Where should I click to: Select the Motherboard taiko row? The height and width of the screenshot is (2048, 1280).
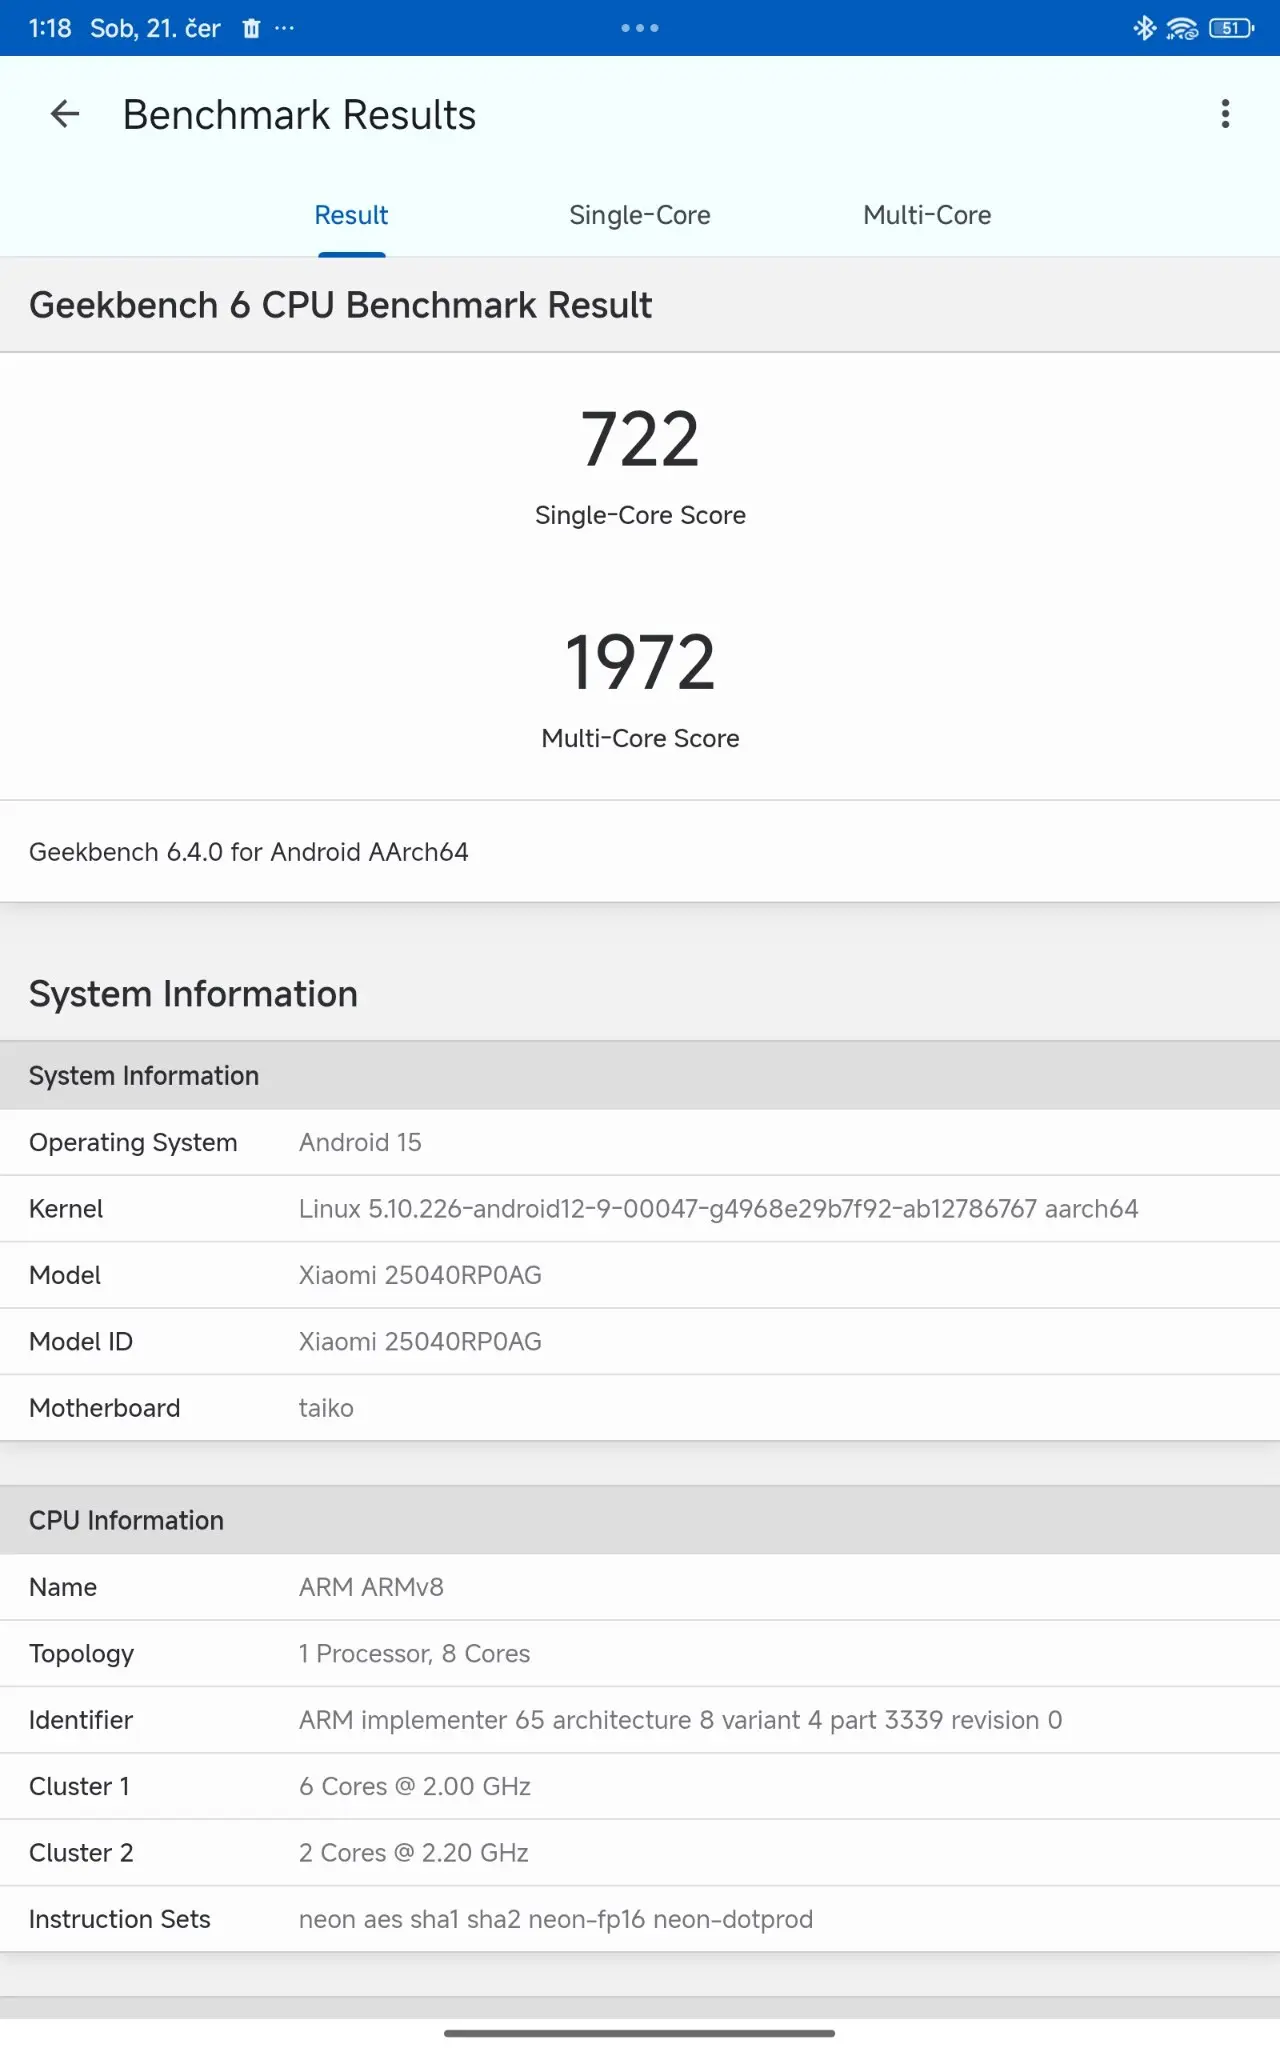tap(640, 1408)
